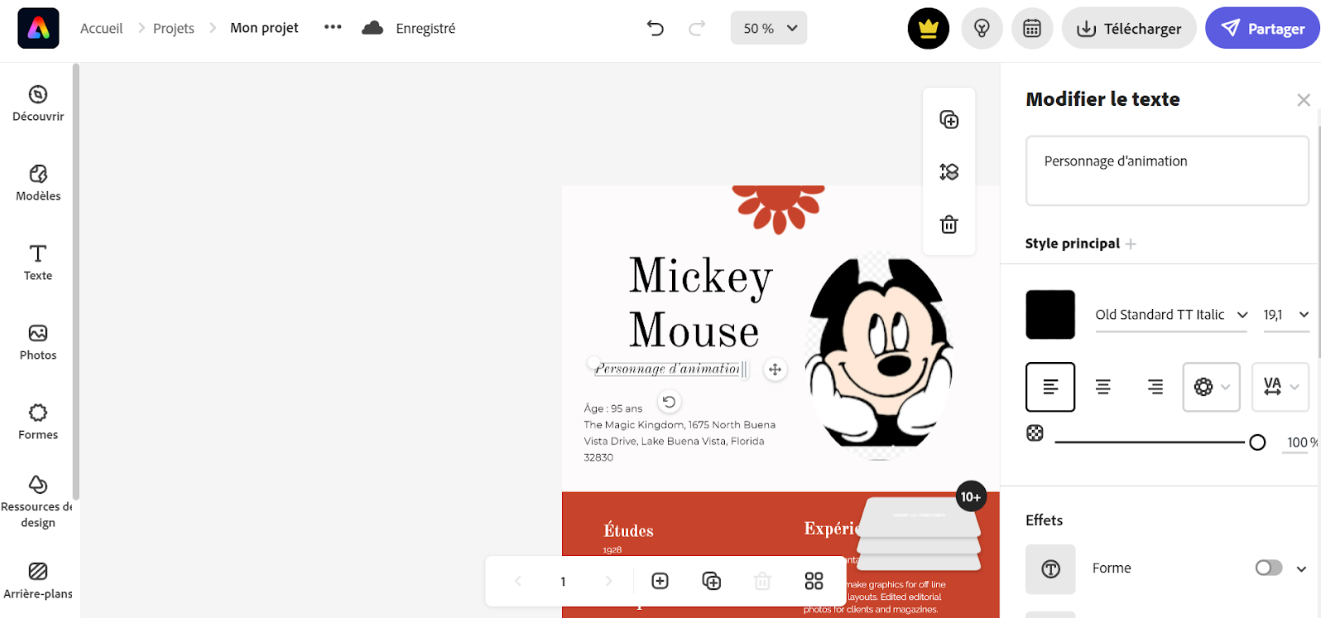Delete selected element with trash icon
The width and height of the screenshot is (1328, 626).
tap(949, 224)
